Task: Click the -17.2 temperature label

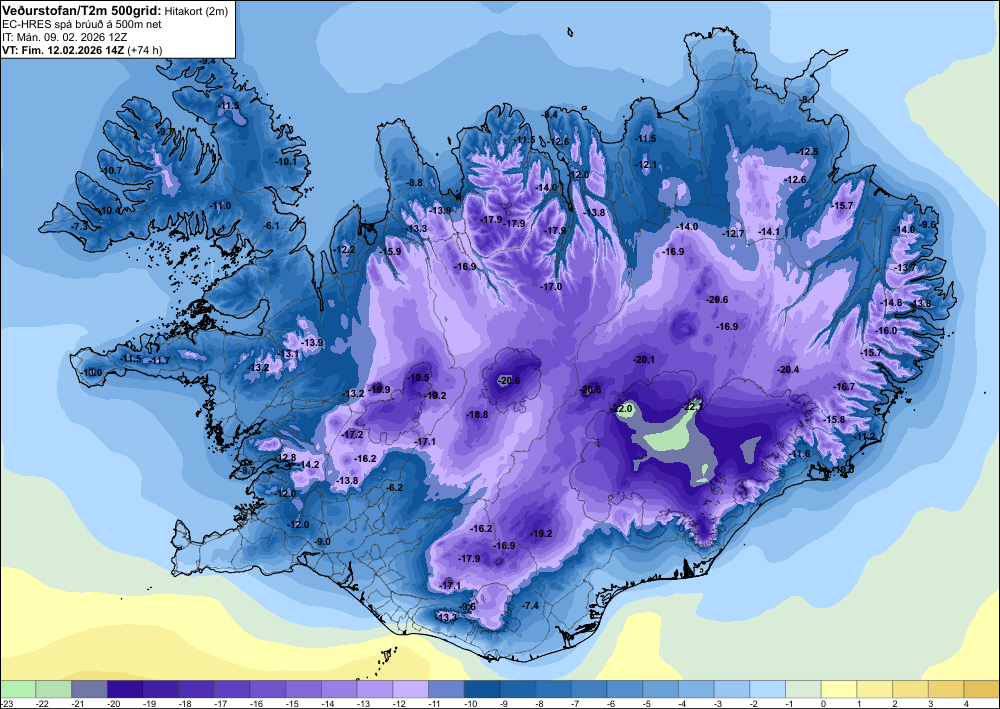Action: point(352,435)
